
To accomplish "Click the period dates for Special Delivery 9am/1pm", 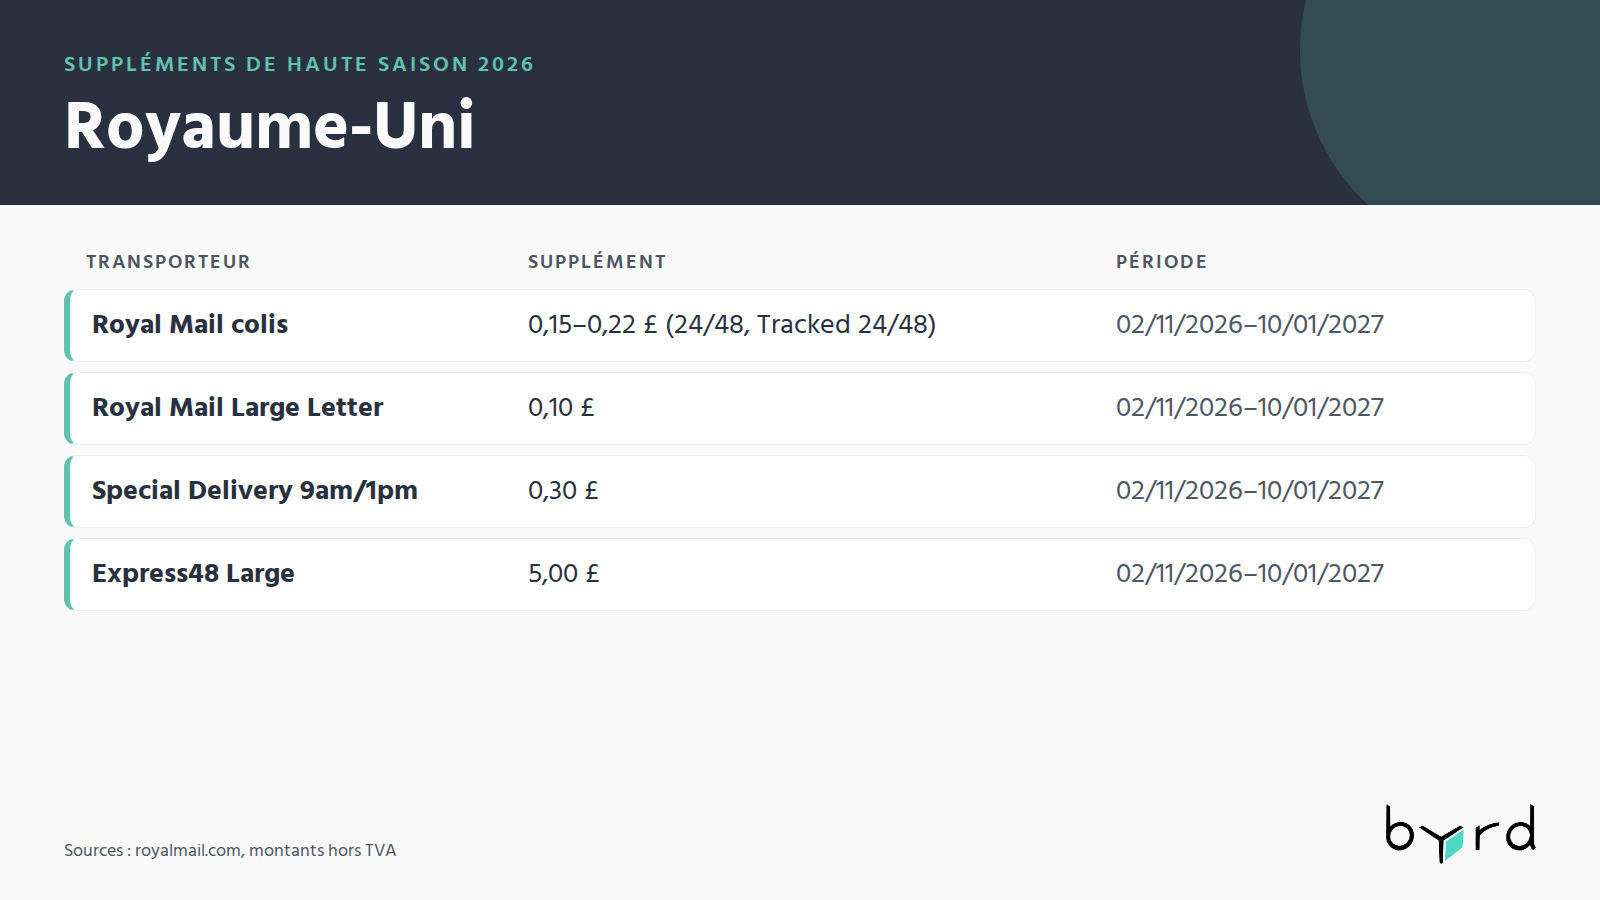I will (x=1250, y=491).
